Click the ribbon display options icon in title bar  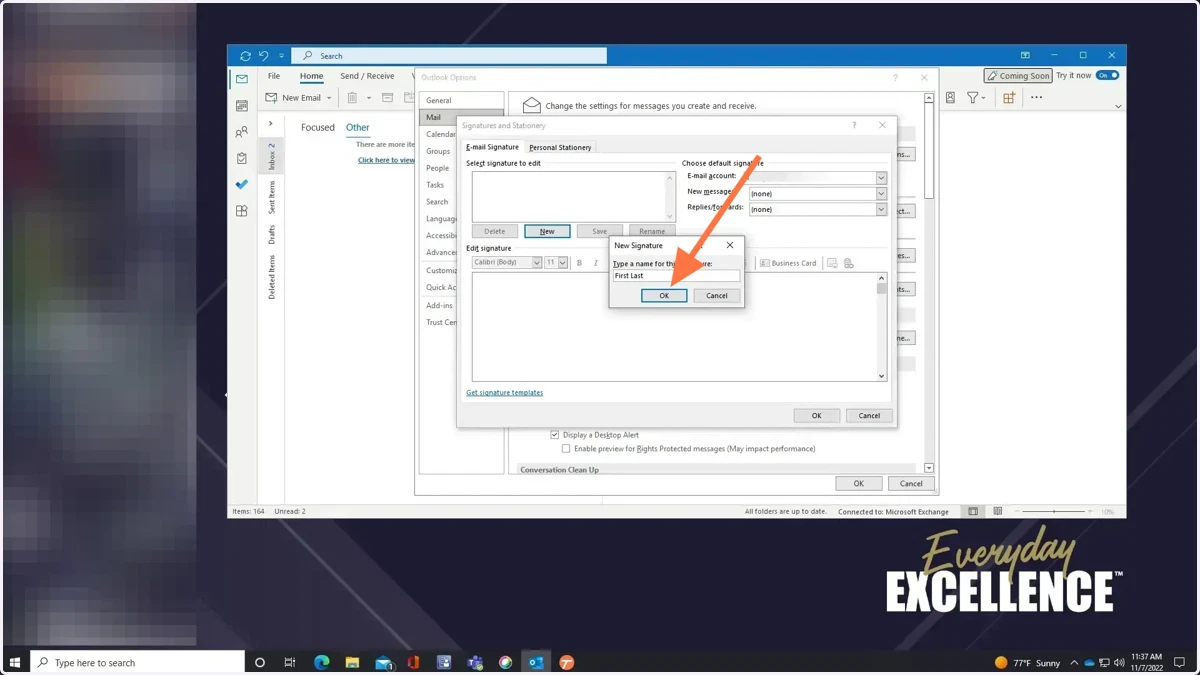[x=1025, y=56]
